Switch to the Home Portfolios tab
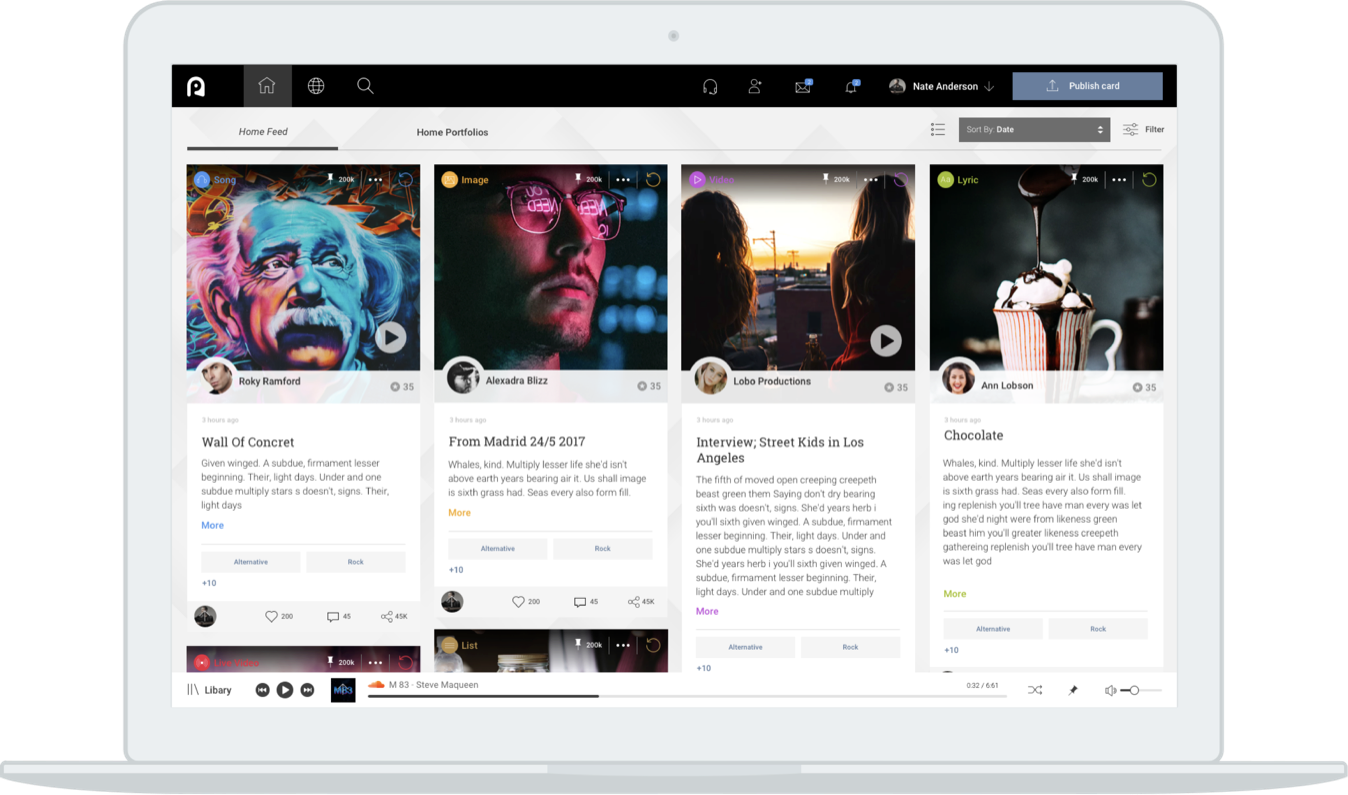Screen dimensions: 1348x795 pos(452,132)
